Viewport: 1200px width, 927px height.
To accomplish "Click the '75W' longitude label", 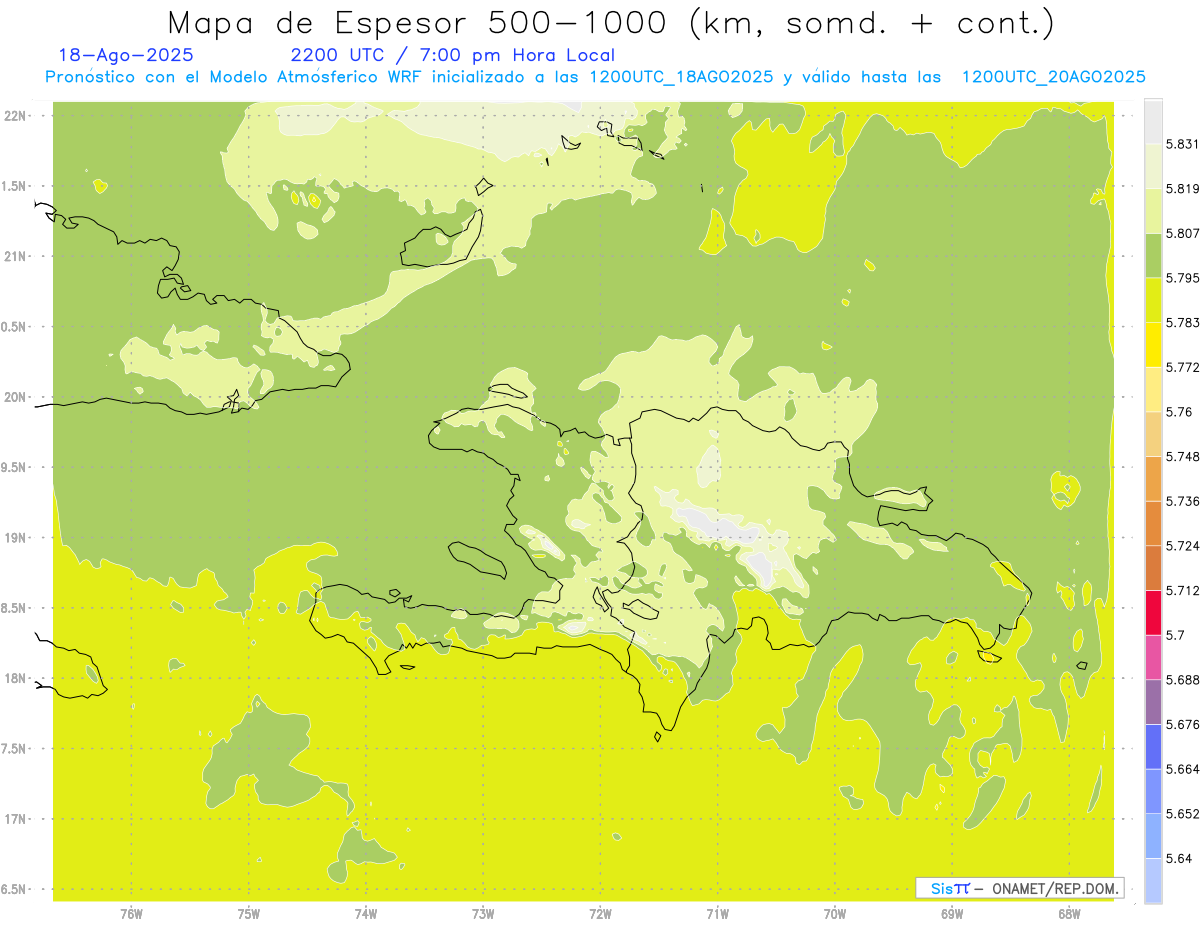I will pyautogui.click(x=248, y=914).
